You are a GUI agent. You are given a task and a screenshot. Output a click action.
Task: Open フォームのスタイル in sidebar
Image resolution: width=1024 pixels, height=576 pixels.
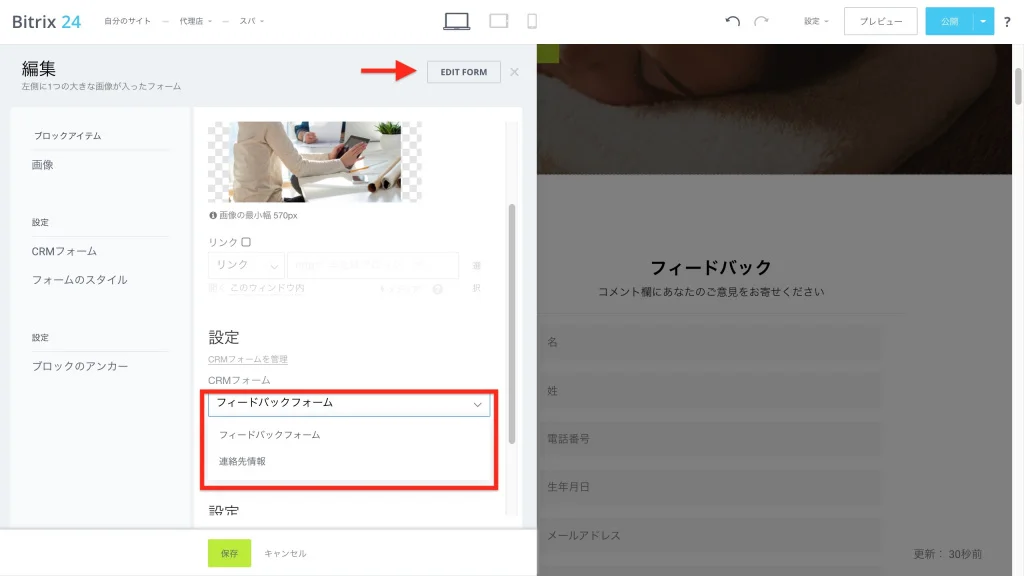(x=80, y=280)
